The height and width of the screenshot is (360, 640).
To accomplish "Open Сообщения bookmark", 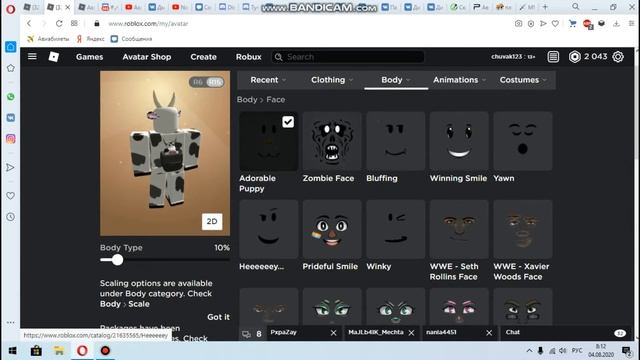I will tap(131, 39).
